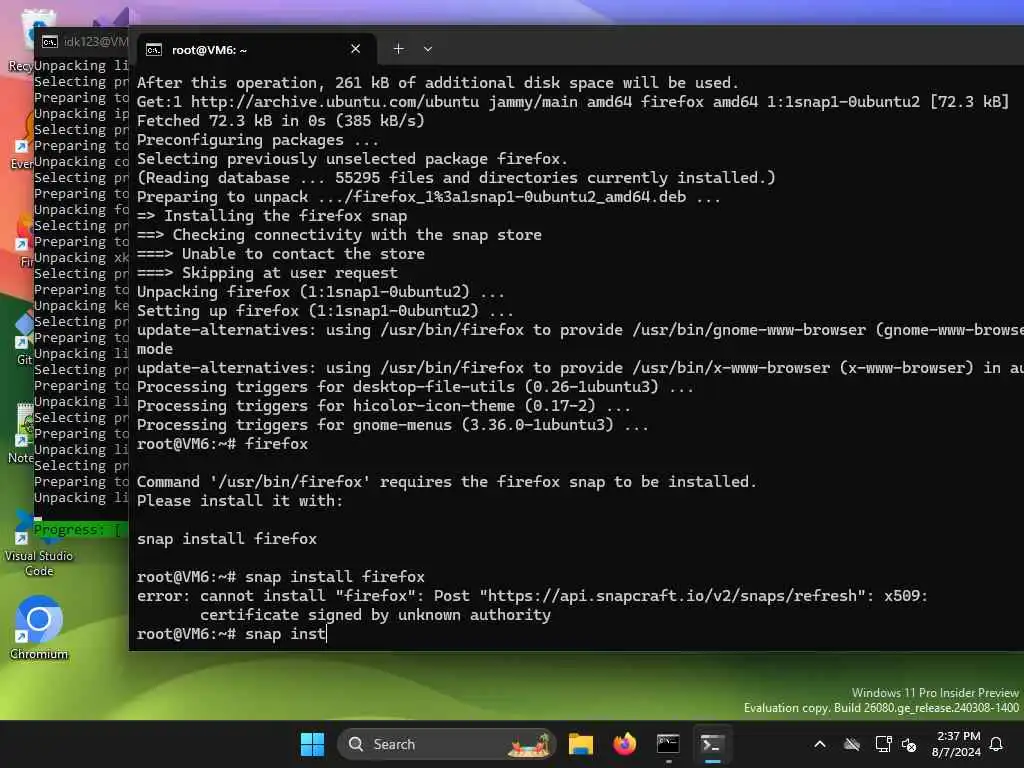This screenshot has height=768, width=1024.
Task: Switch to Windows Terminal in the taskbar
Action: [x=712, y=744]
